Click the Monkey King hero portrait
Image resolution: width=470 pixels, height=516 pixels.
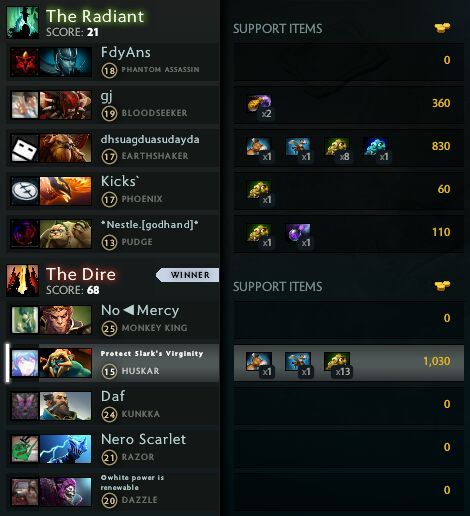click(x=65, y=320)
